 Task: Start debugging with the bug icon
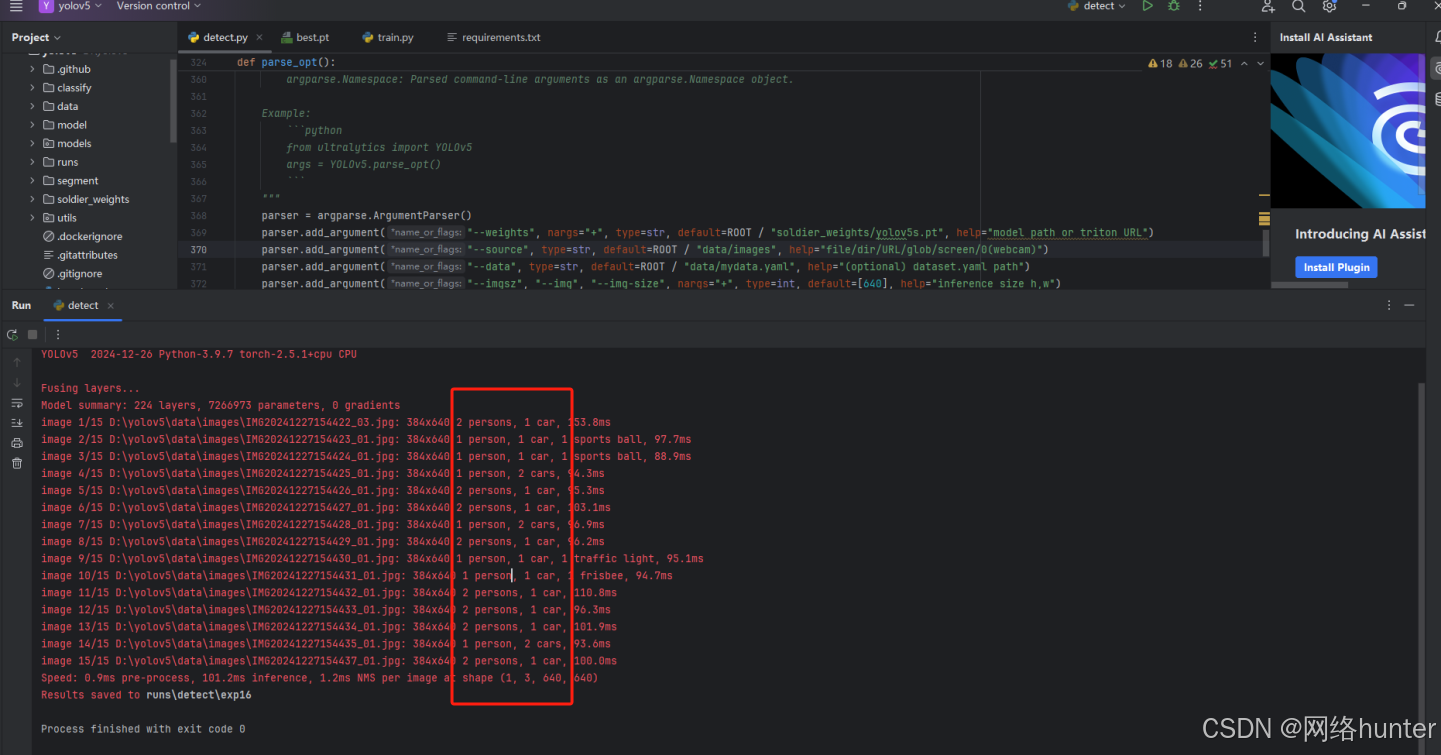click(x=1174, y=6)
